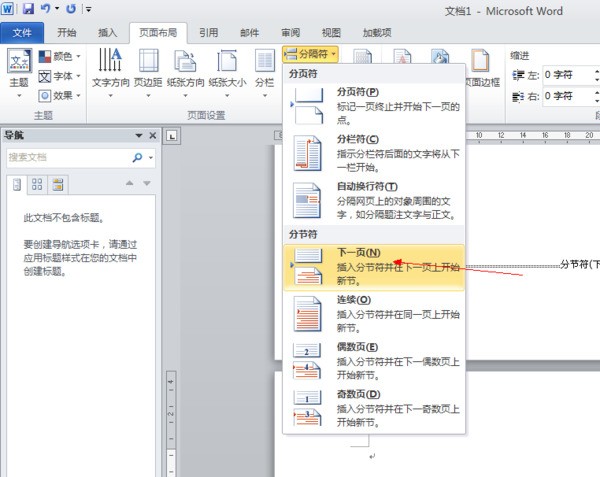
Task: Click the text 此文档不包含标题。
Action: coord(64,218)
